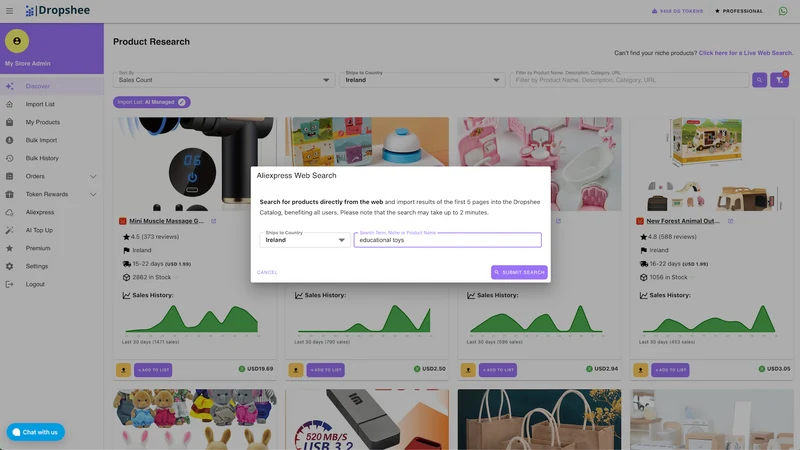This screenshot has width=800, height=450.
Task: Click import icon on USD3.05 product card
Action: click(x=640, y=370)
